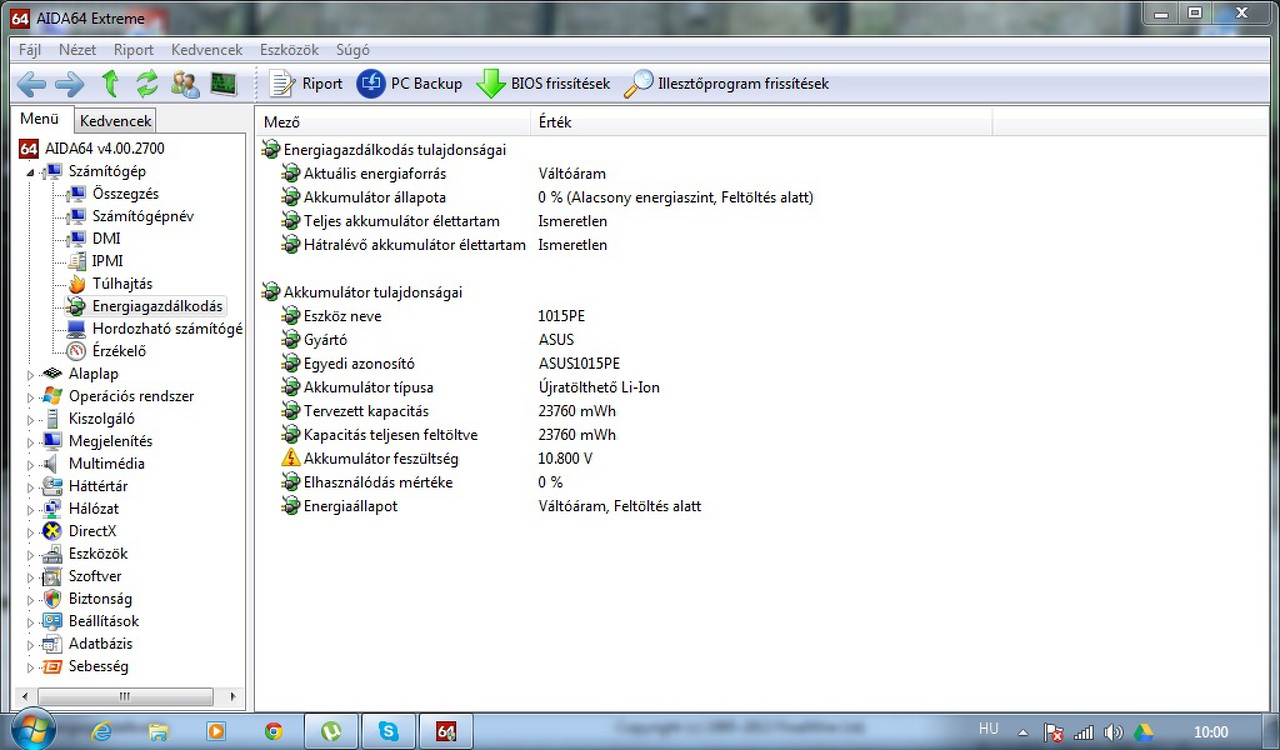Open the users toolbar icon

coord(185,84)
